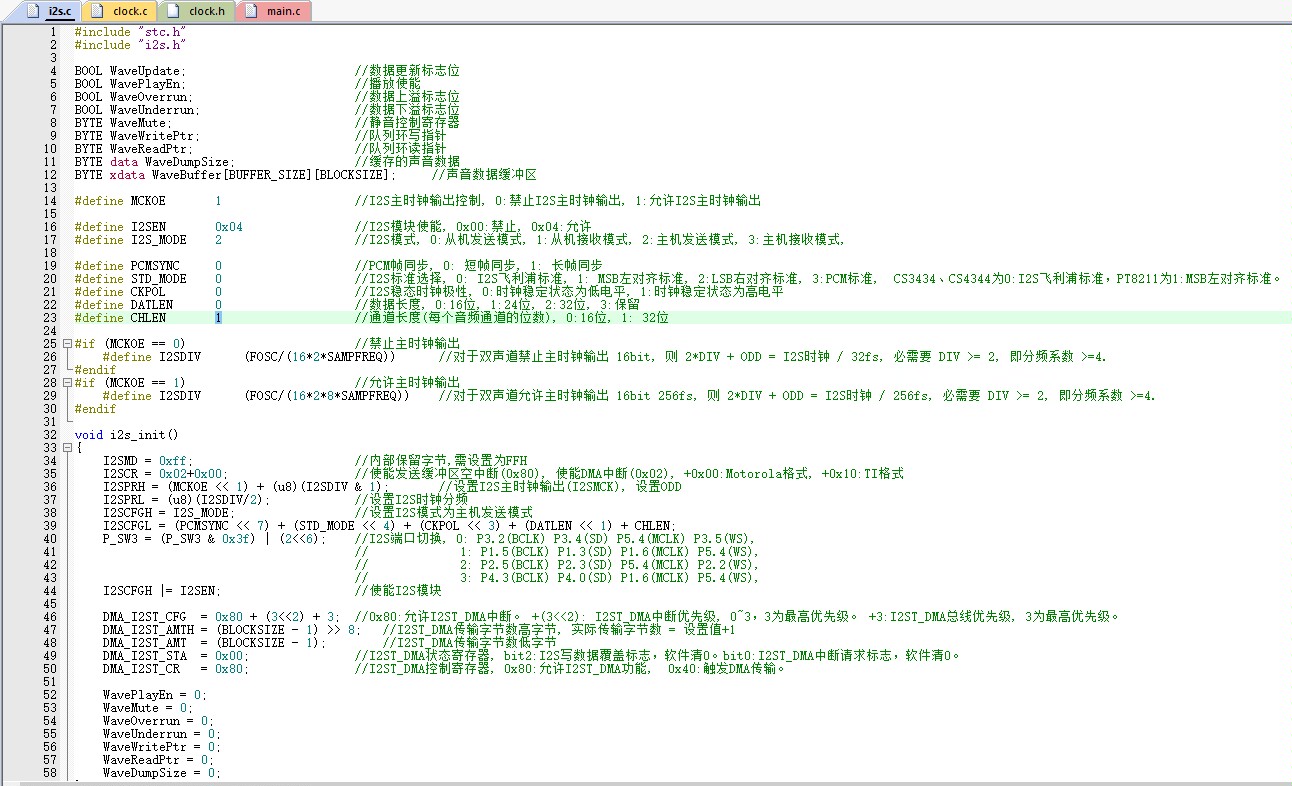
Task: Click WaveDumpSize = 0; on line 58
Action: pyautogui.click(x=162, y=772)
